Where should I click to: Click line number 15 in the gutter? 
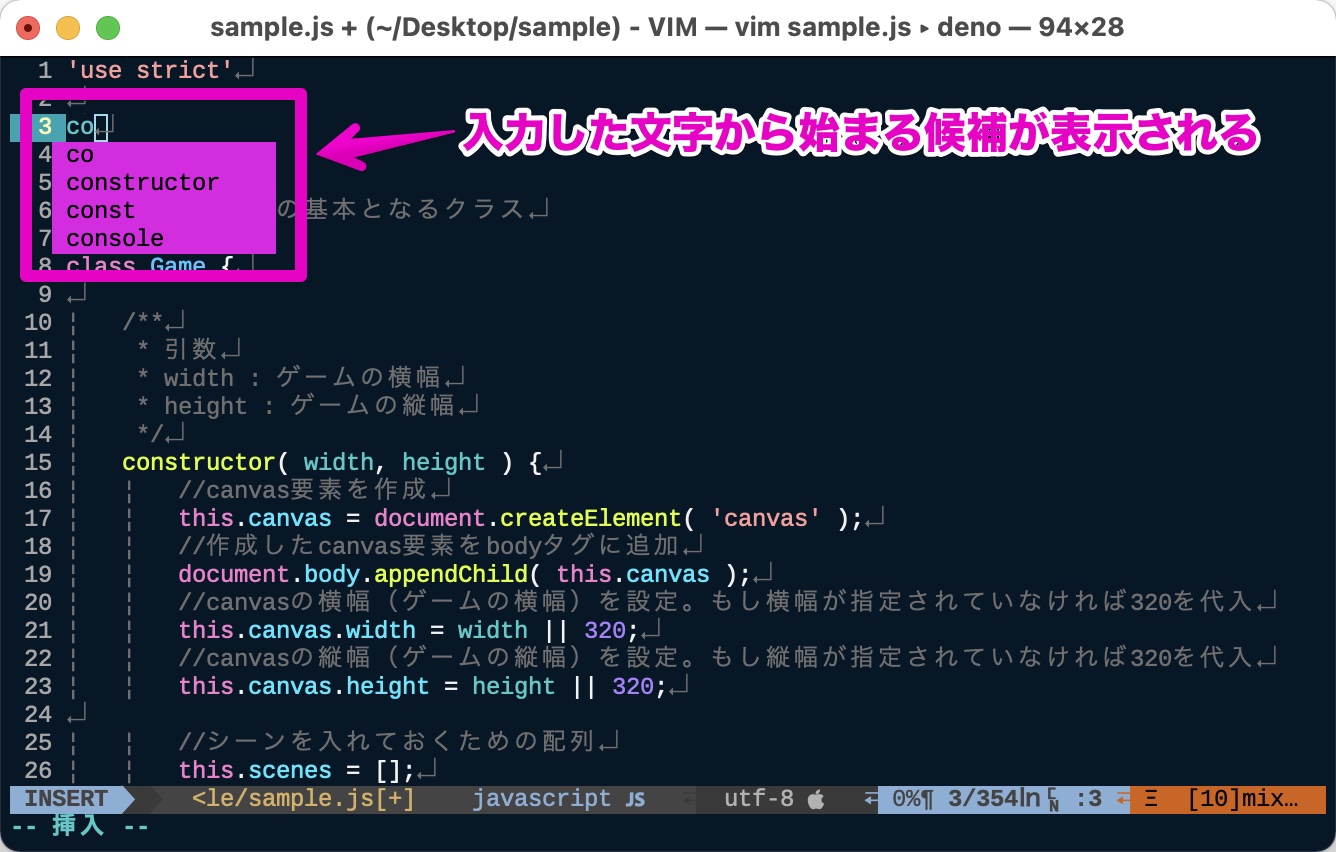point(38,461)
